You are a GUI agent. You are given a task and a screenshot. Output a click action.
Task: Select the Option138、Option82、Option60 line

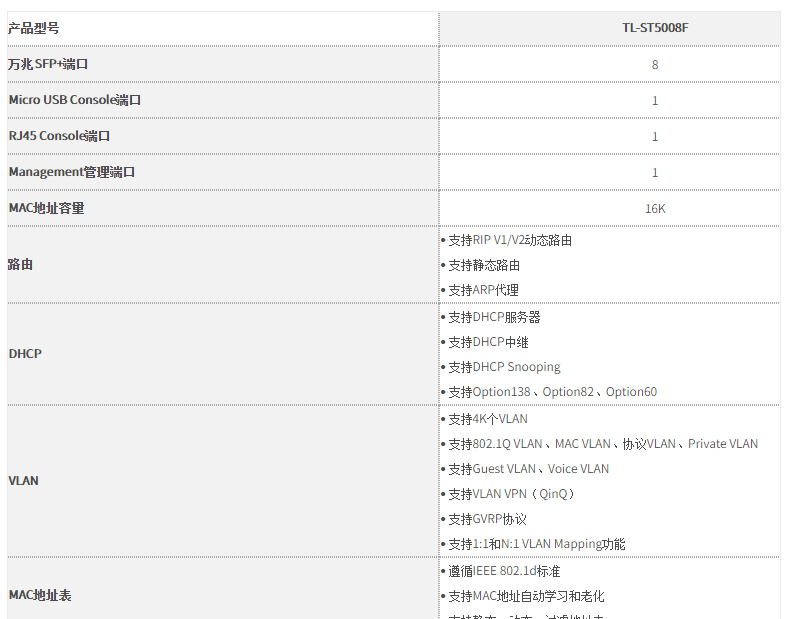552,392
